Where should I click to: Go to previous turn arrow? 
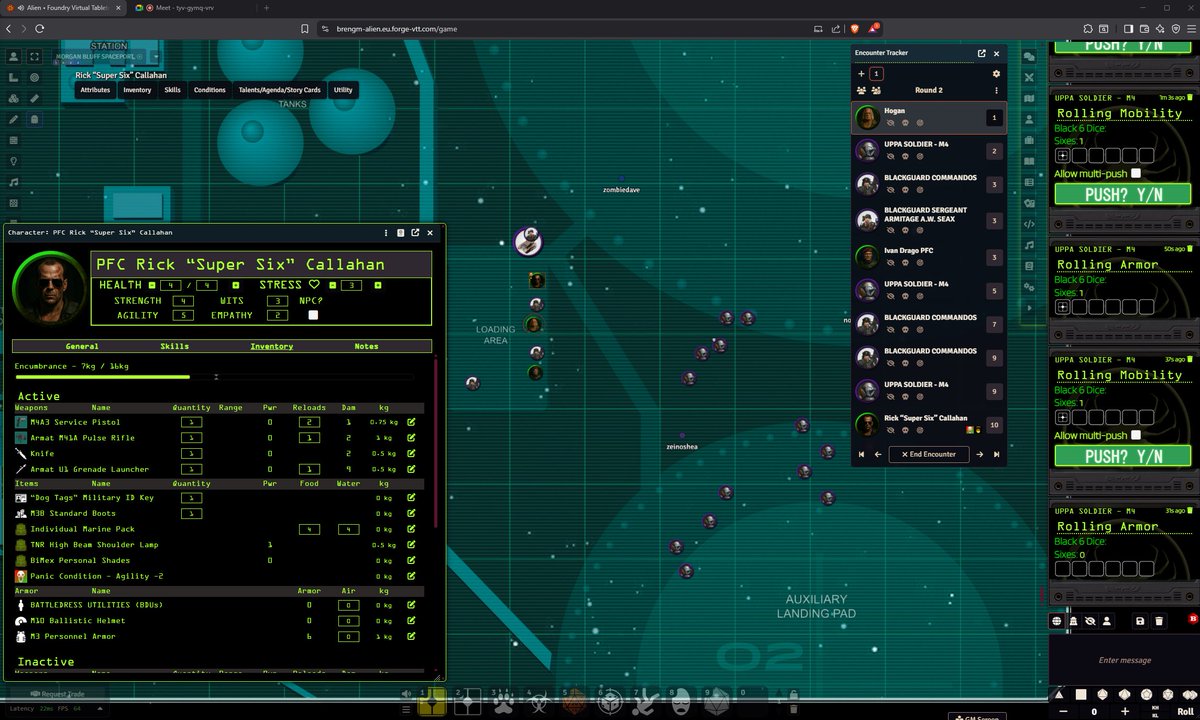tap(878, 454)
